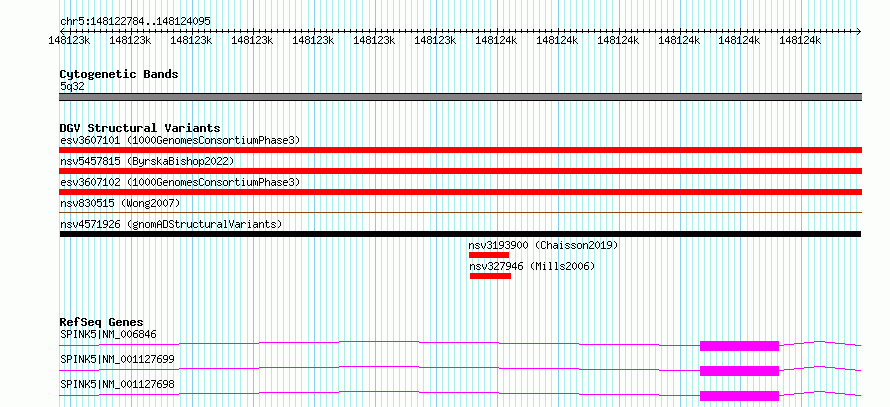Click the nsv830515 (Wong2007) label
The height and width of the screenshot is (407, 890).
coord(120,203)
